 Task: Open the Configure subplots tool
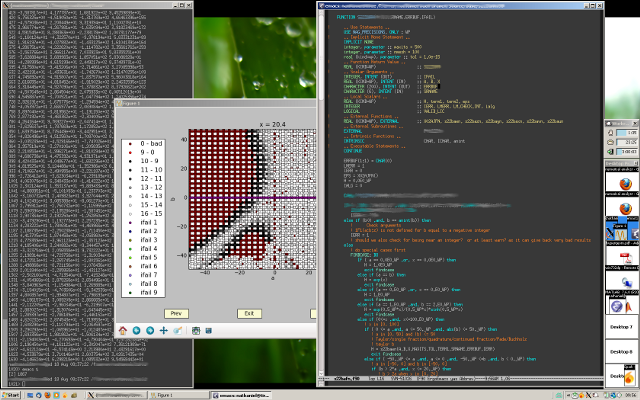[196, 331]
